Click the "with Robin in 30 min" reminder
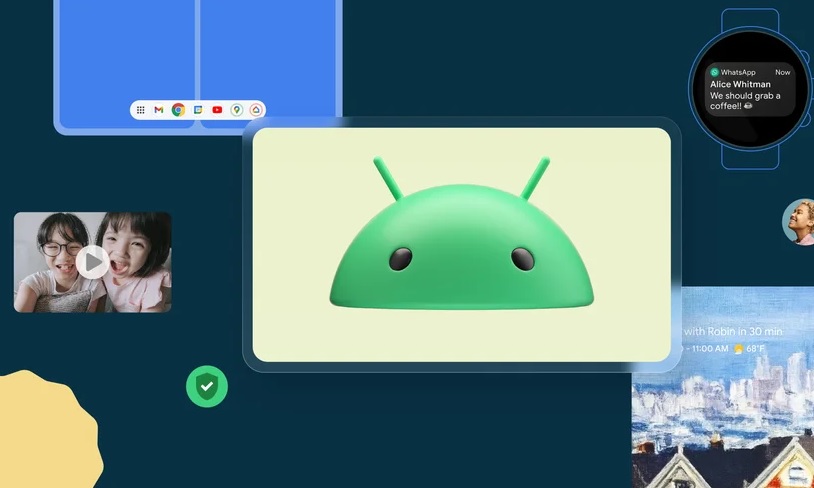The width and height of the screenshot is (814, 488). coord(732,331)
